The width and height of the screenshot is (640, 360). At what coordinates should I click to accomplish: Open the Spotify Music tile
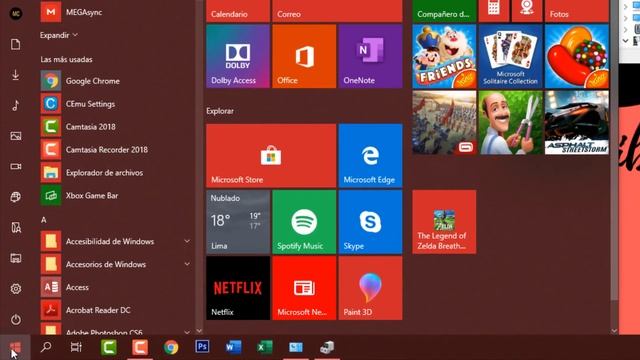304,222
